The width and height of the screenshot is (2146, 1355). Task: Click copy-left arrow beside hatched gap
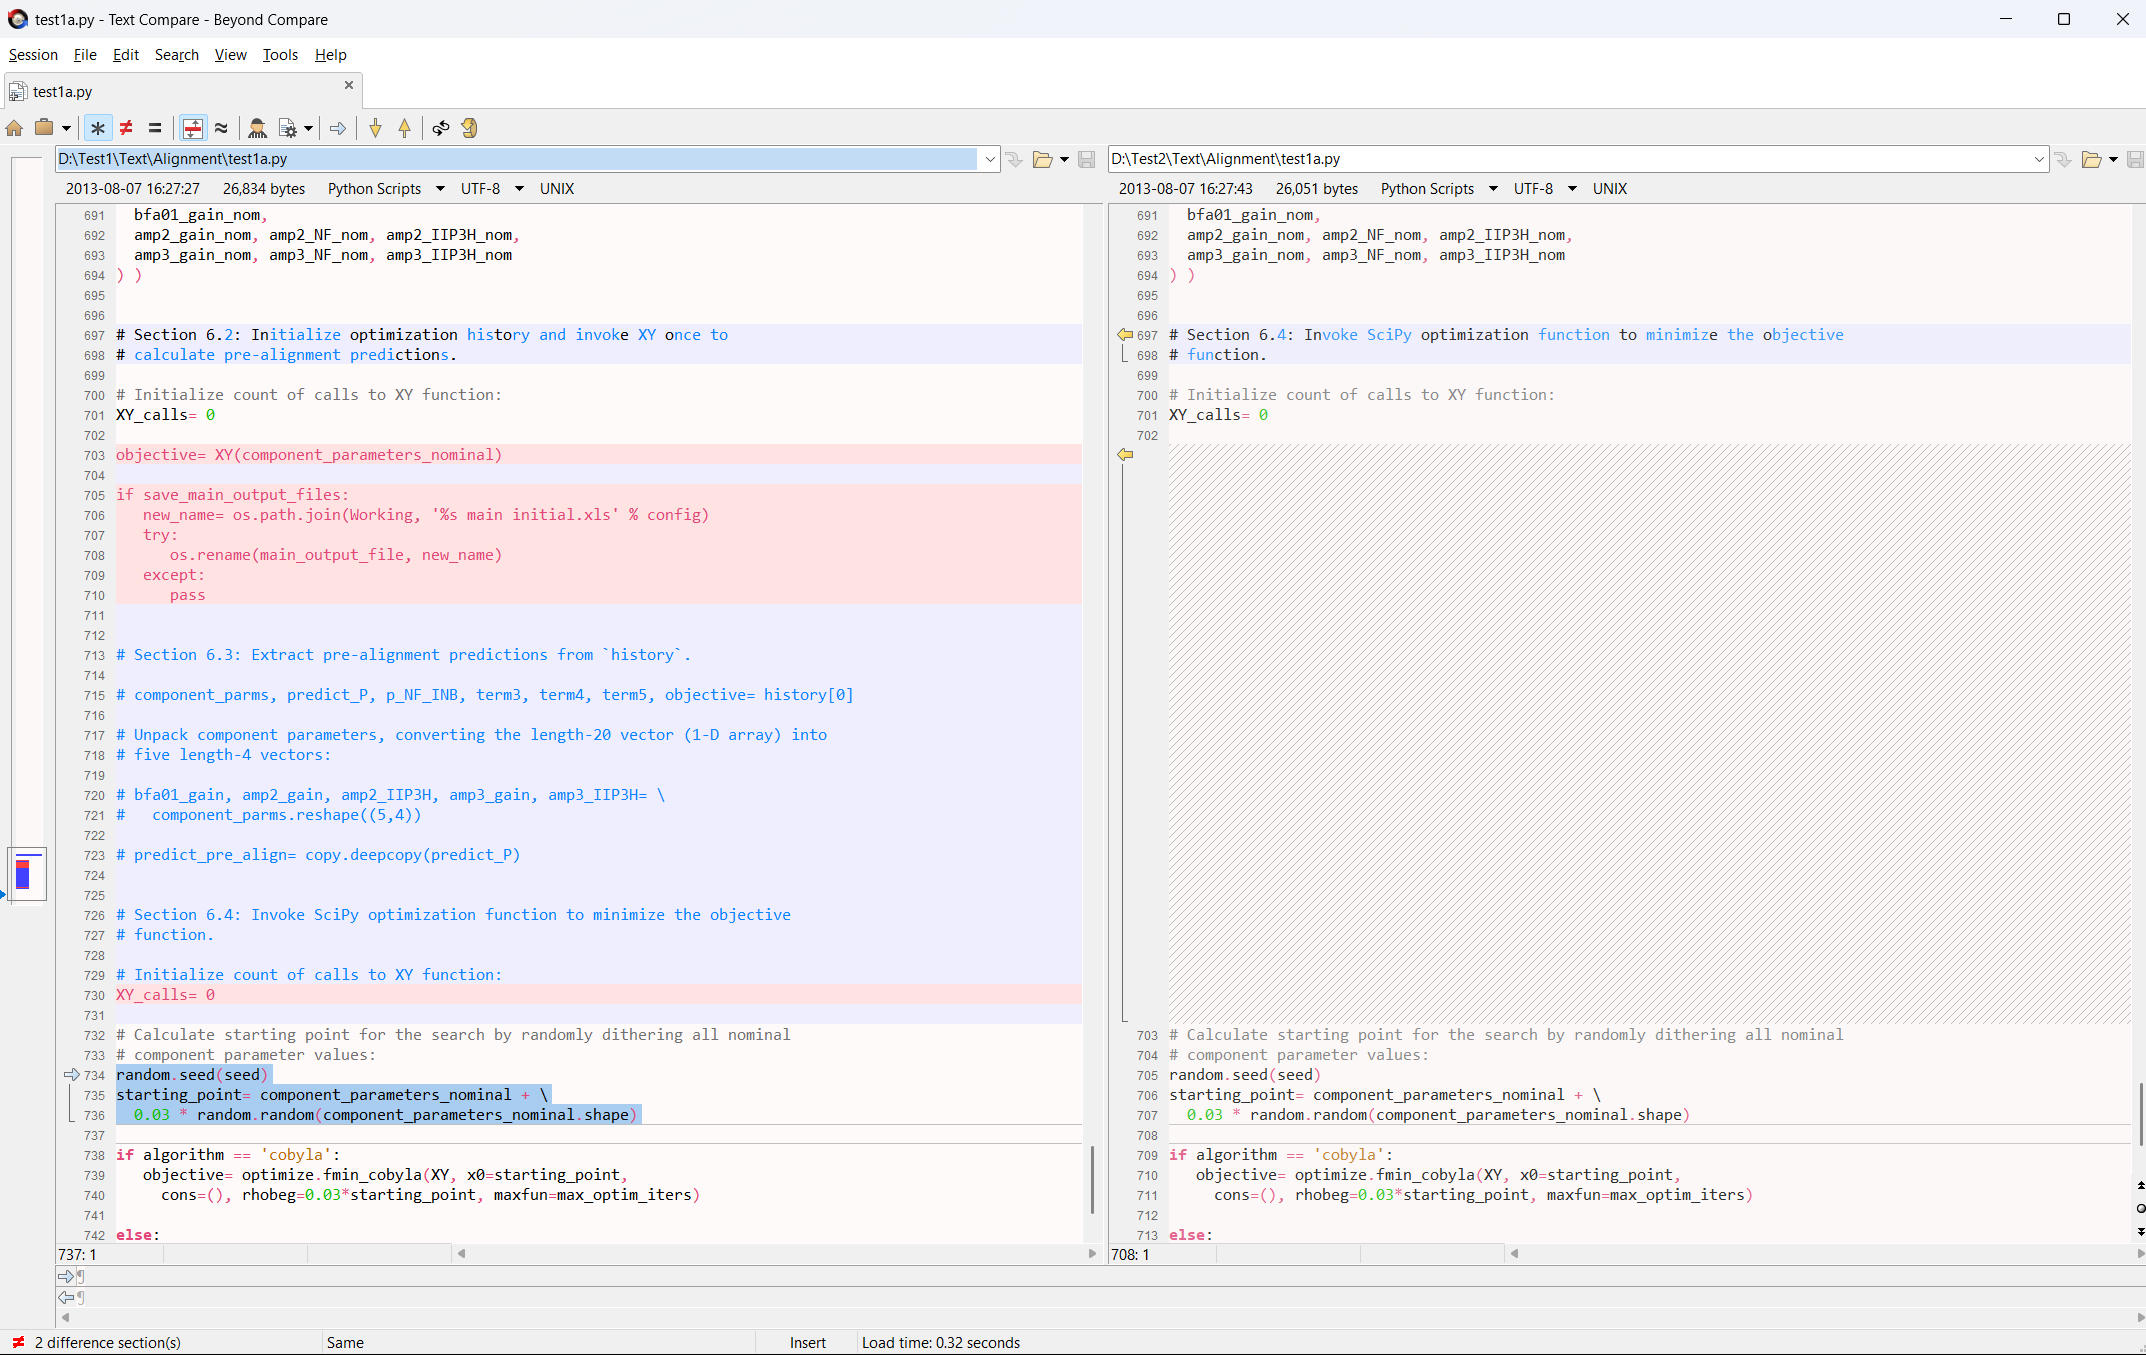click(x=1125, y=455)
